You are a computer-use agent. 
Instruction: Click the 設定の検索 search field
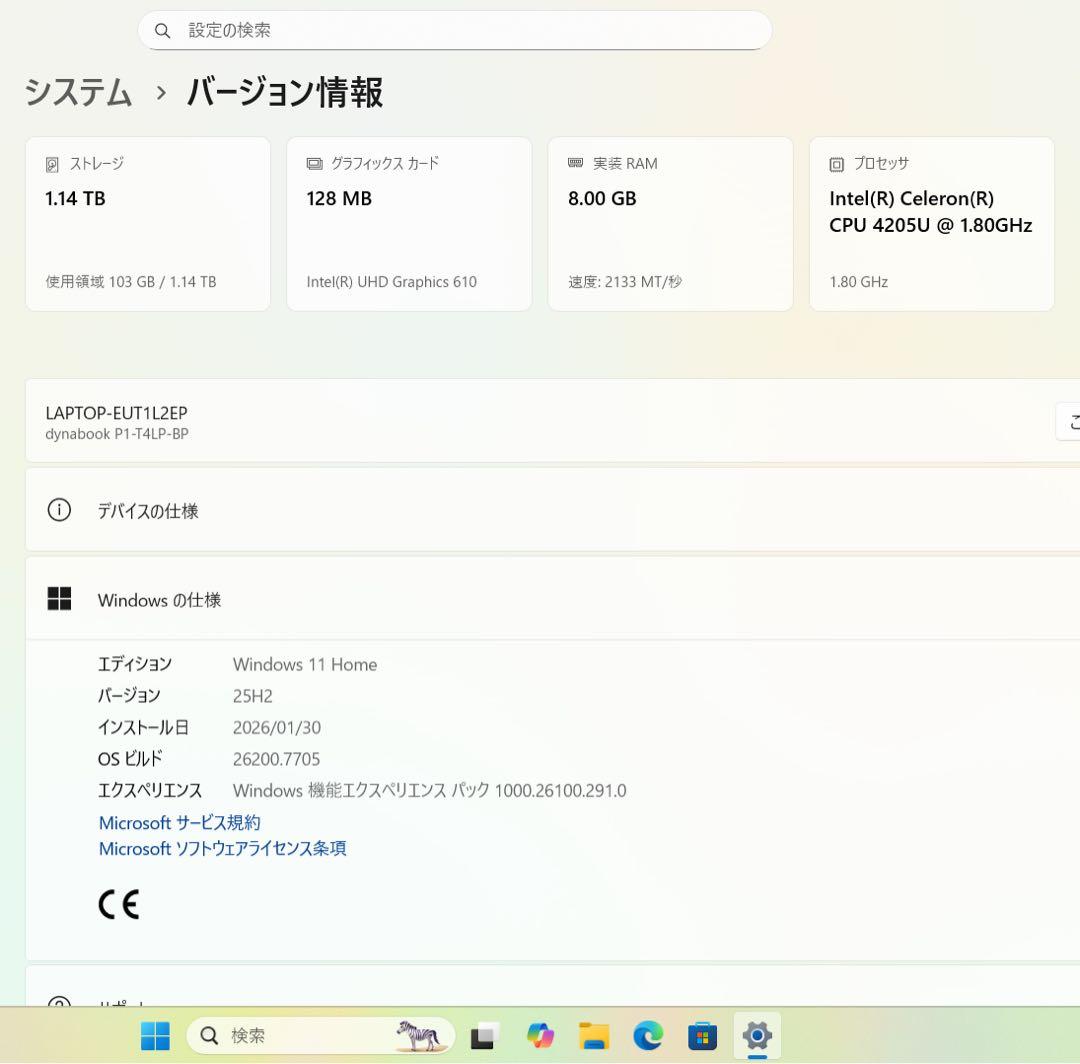point(455,31)
